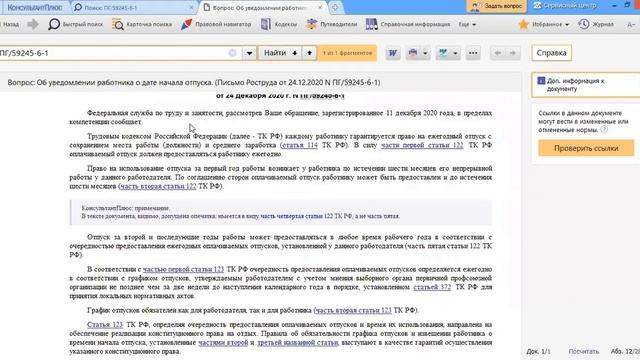Click the export/save icon in the document toolbar
The height and width of the screenshot is (360, 640).
pos(443,53)
